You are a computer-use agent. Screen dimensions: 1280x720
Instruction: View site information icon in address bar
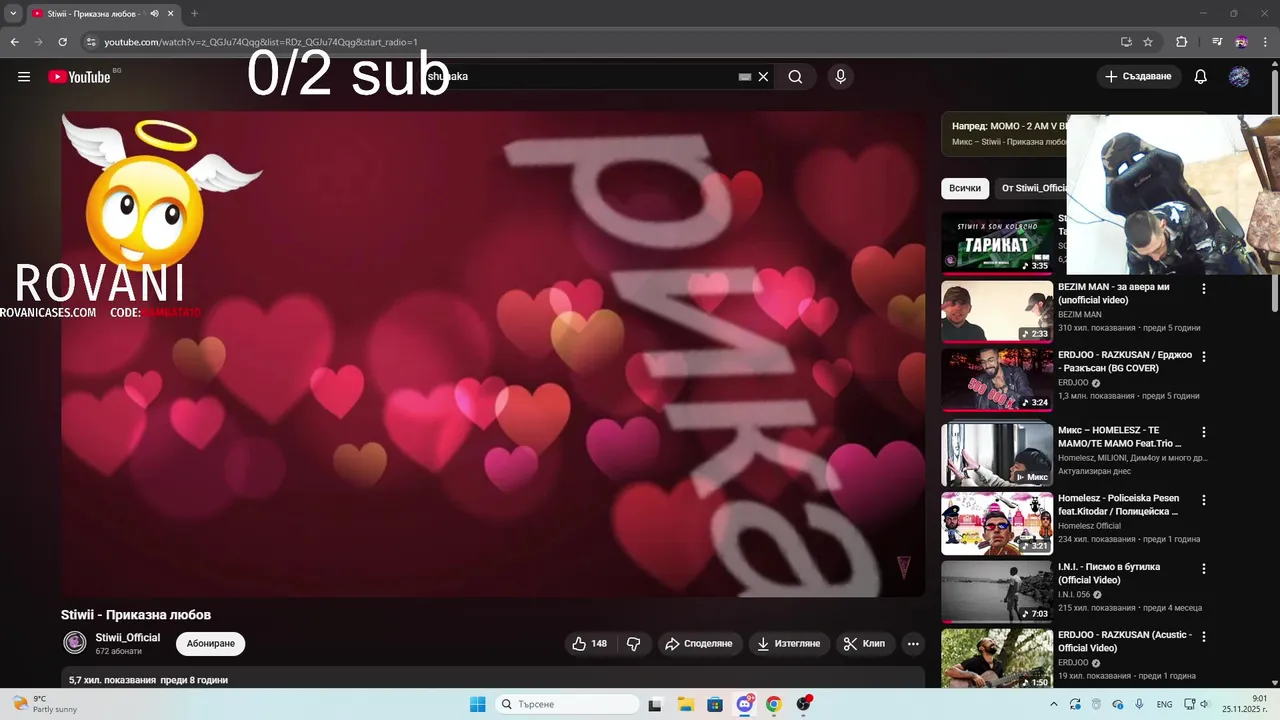click(91, 42)
